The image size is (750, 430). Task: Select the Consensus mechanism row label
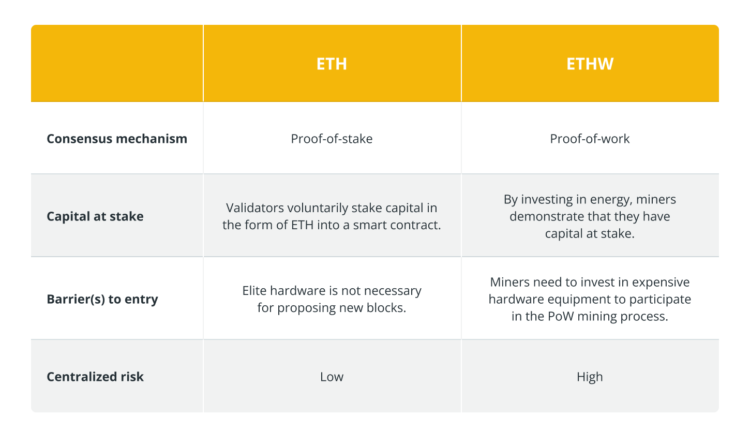(x=117, y=138)
